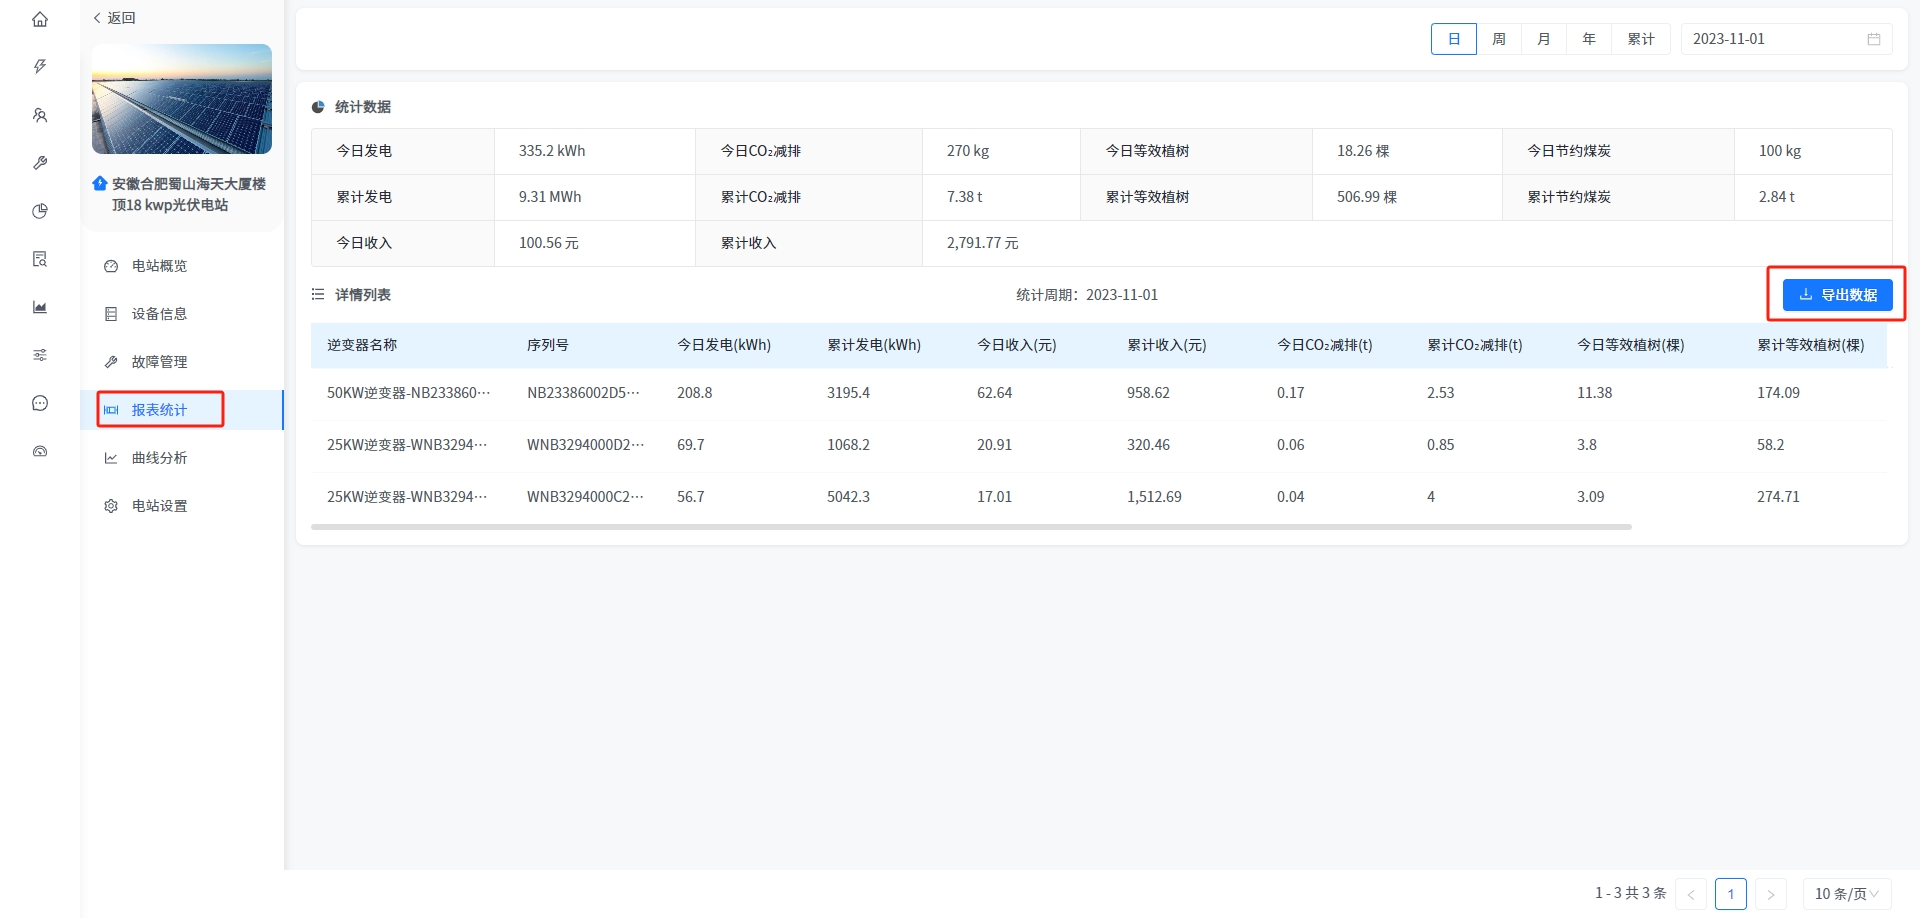Click the wrench icon in left sidebar

(40, 163)
